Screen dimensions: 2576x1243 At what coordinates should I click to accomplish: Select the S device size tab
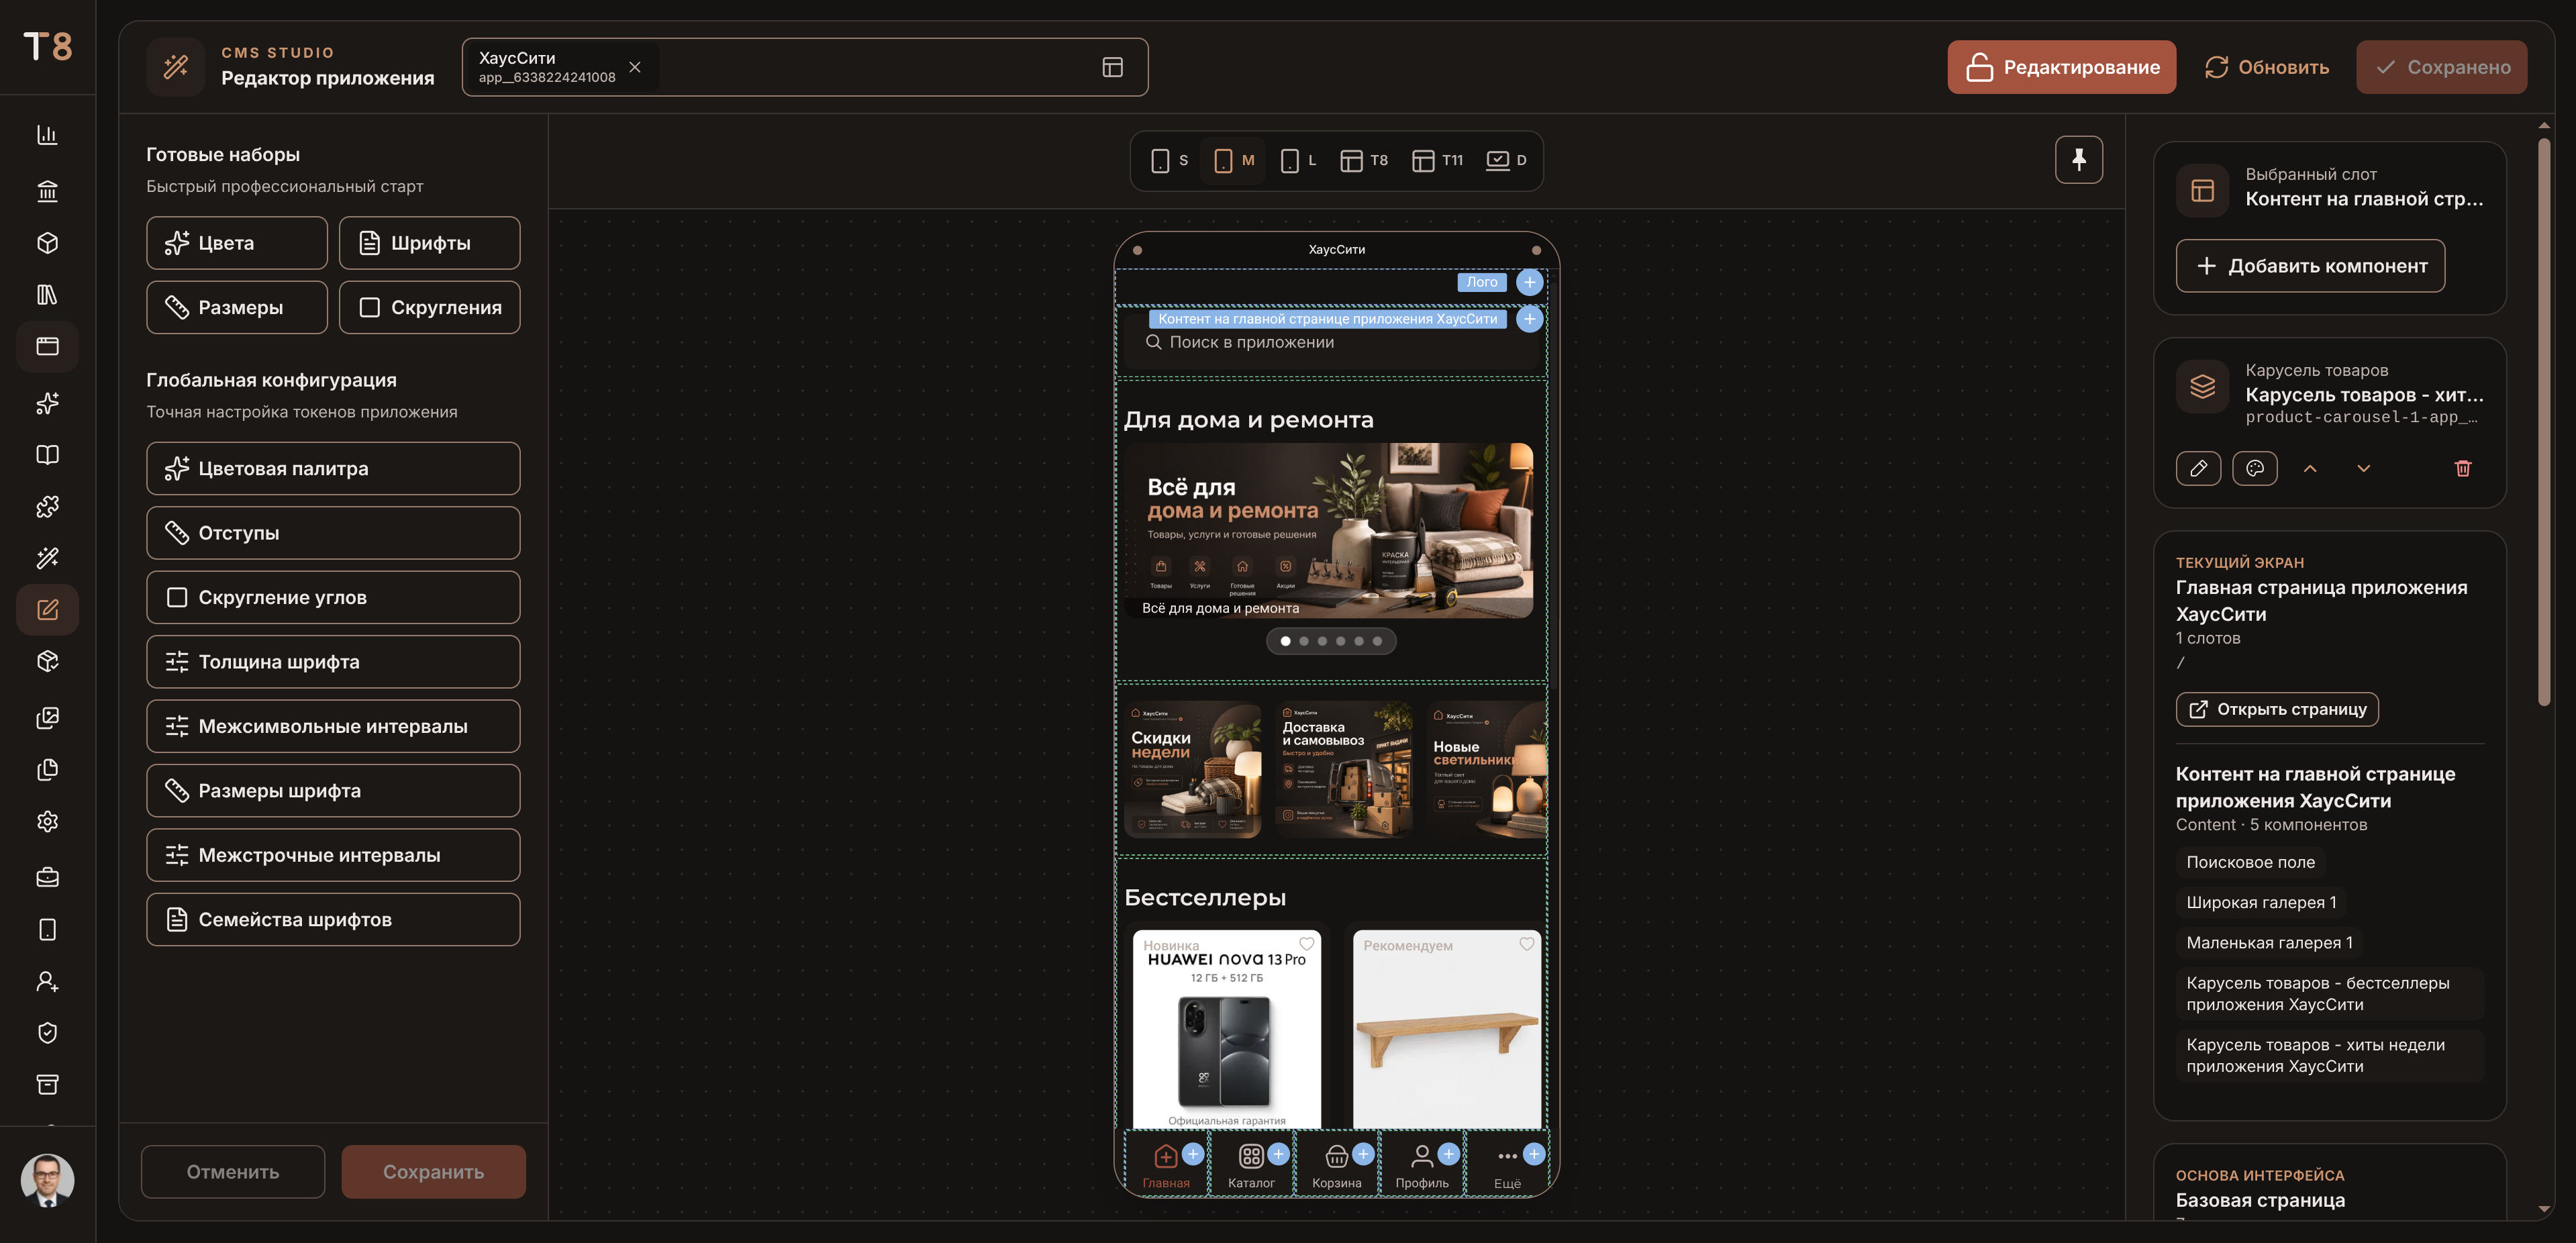(1170, 160)
